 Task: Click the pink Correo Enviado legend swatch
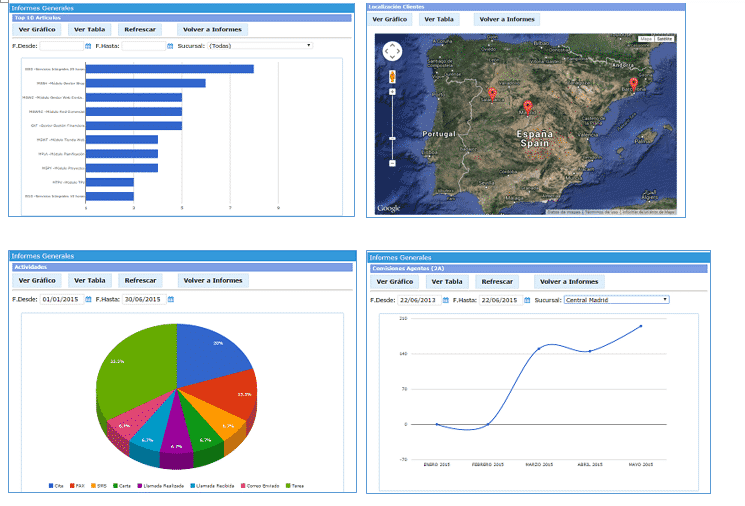click(x=243, y=486)
